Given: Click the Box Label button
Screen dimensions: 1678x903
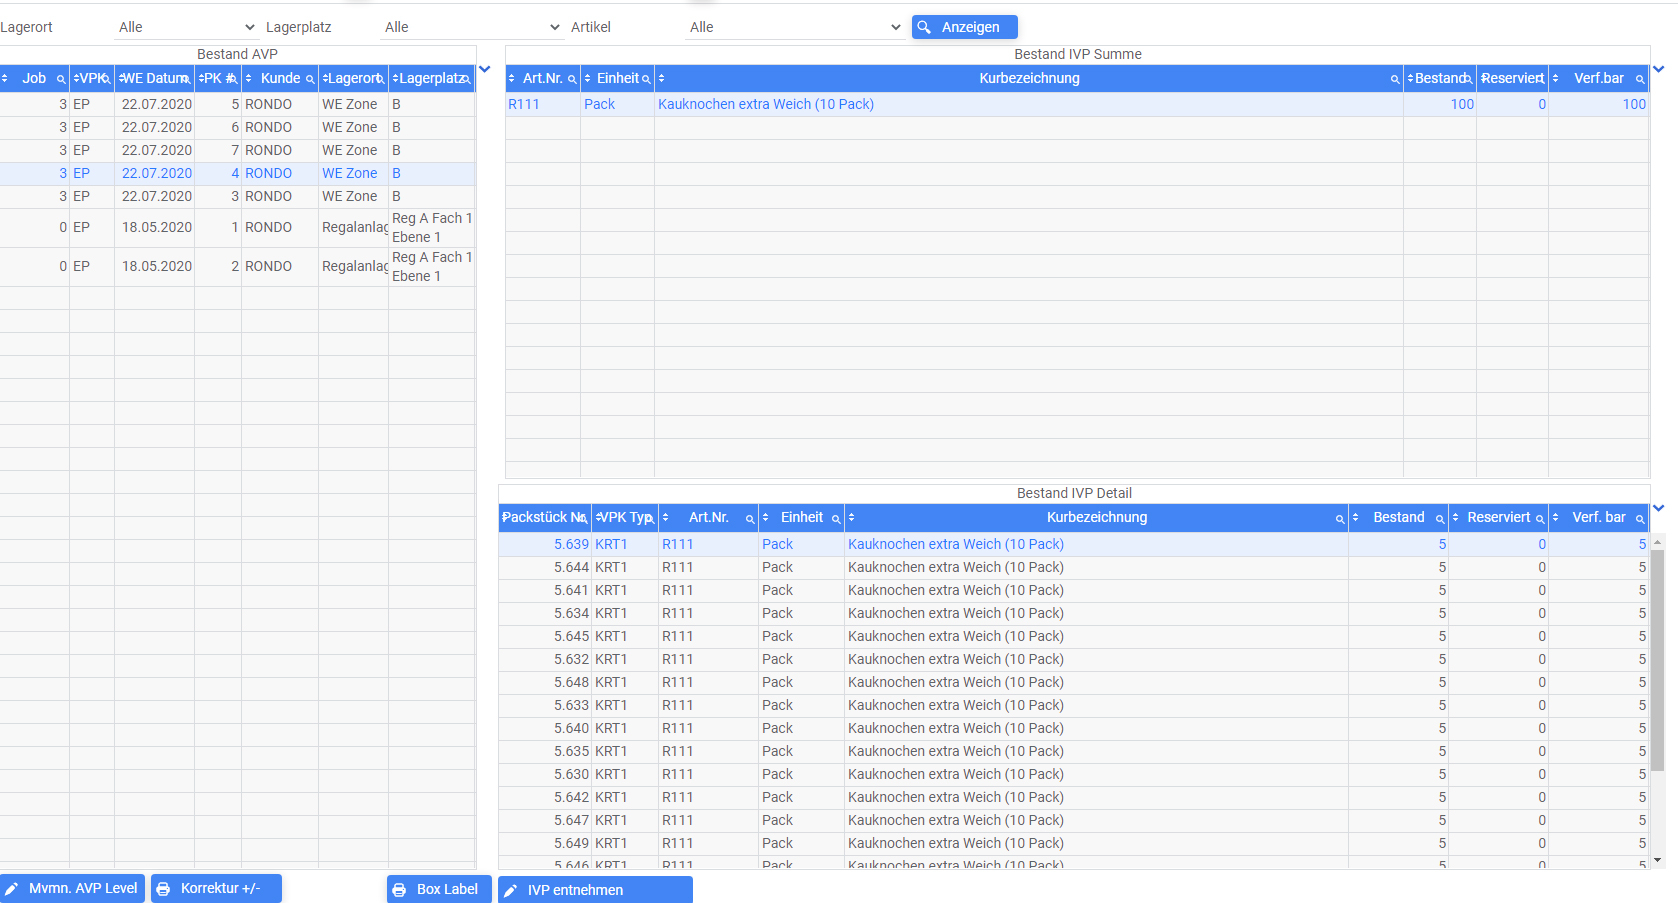Looking at the screenshot, I should [439, 889].
